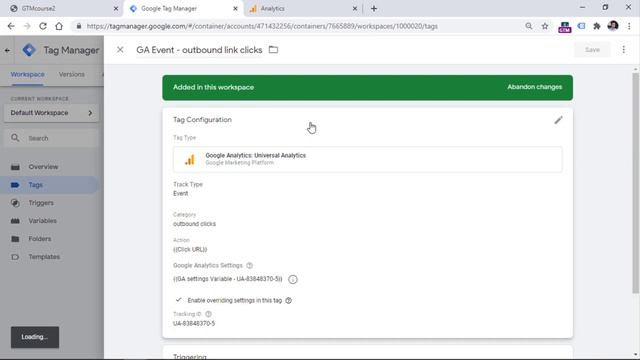
Task: Open the Chrome three-dot menu
Action: [629, 26]
